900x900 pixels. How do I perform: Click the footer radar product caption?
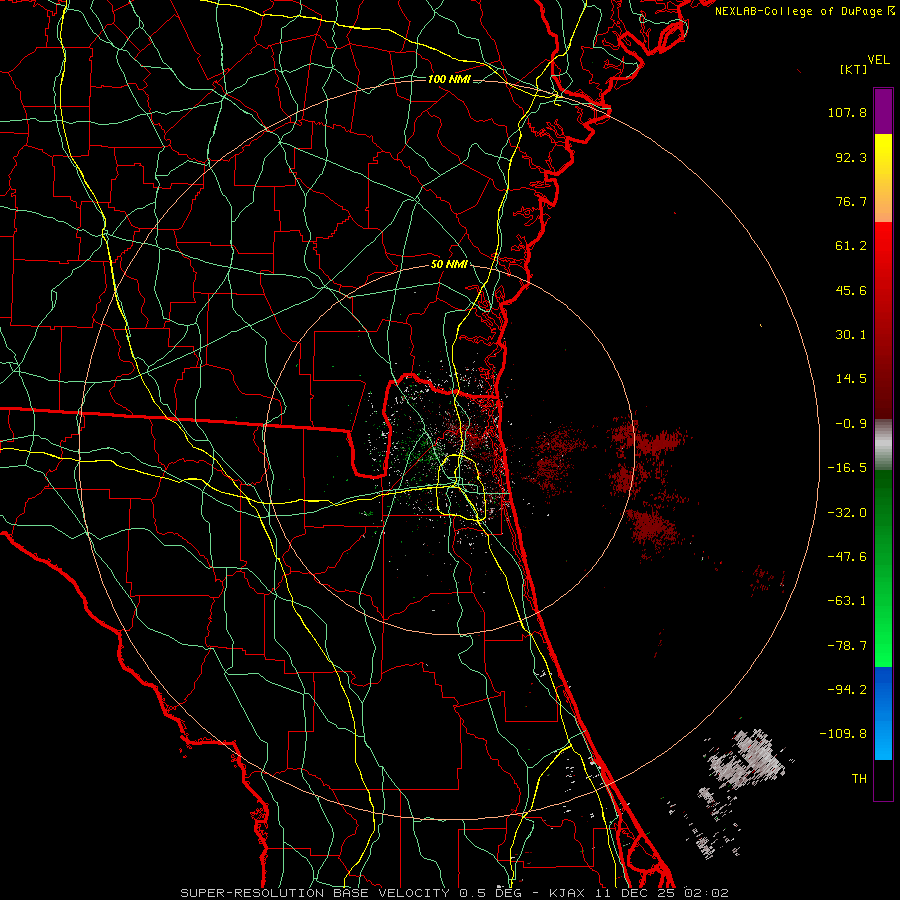pyautogui.click(x=455, y=893)
